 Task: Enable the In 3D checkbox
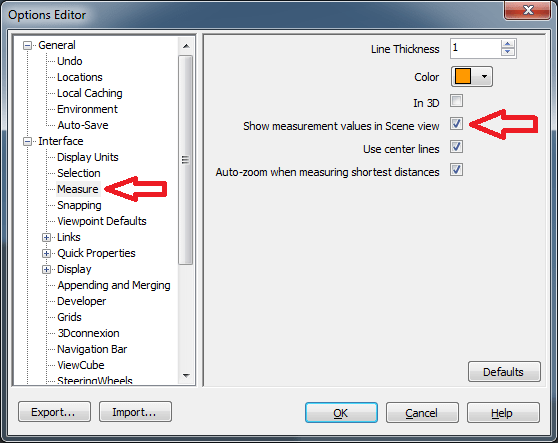(456, 101)
